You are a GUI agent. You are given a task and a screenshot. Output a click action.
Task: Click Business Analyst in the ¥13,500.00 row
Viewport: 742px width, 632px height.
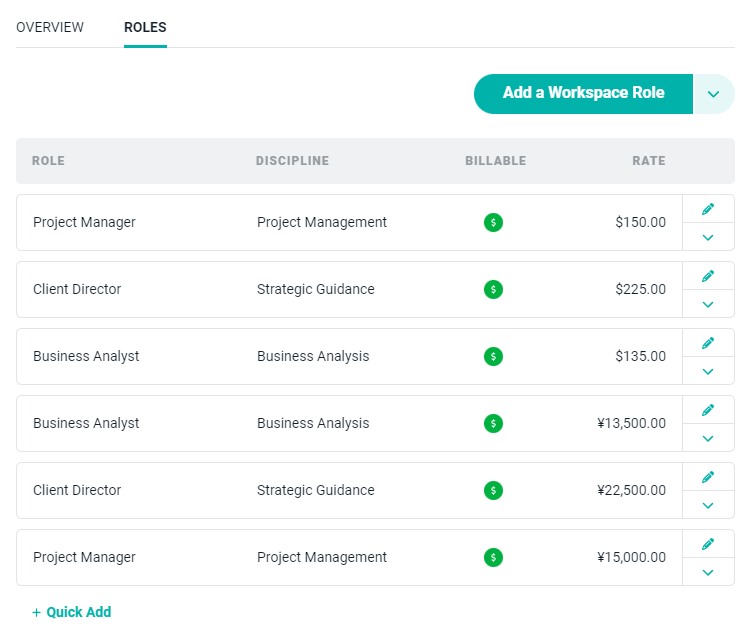[86, 423]
